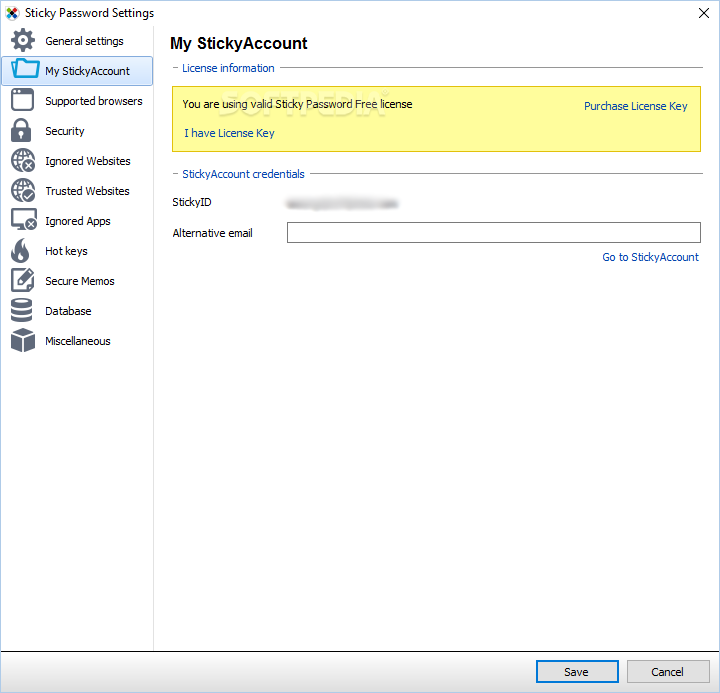720x693 pixels.
Task: Go to Security settings
Action: point(77,131)
